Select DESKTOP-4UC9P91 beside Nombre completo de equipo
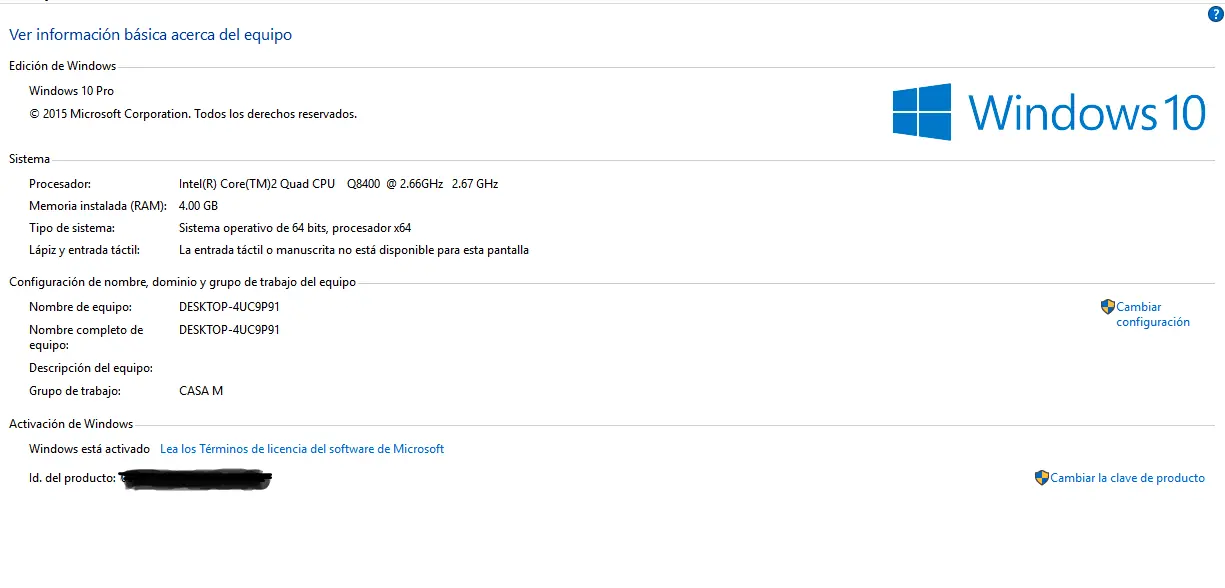The height and width of the screenshot is (588, 1225). pos(229,330)
